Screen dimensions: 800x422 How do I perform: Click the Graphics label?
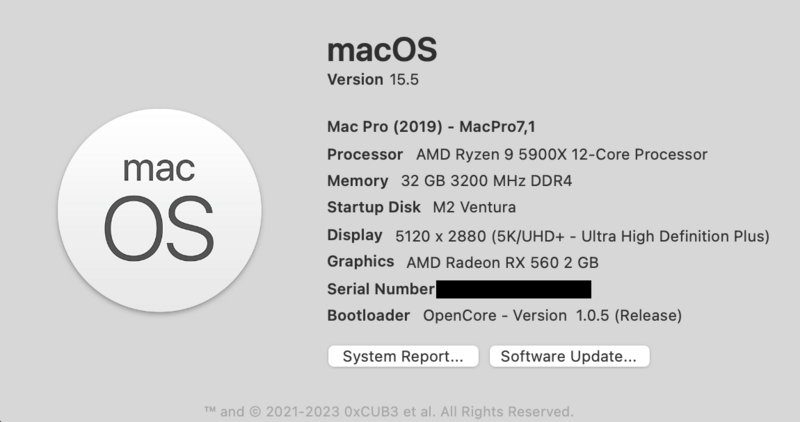(x=361, y=262)
